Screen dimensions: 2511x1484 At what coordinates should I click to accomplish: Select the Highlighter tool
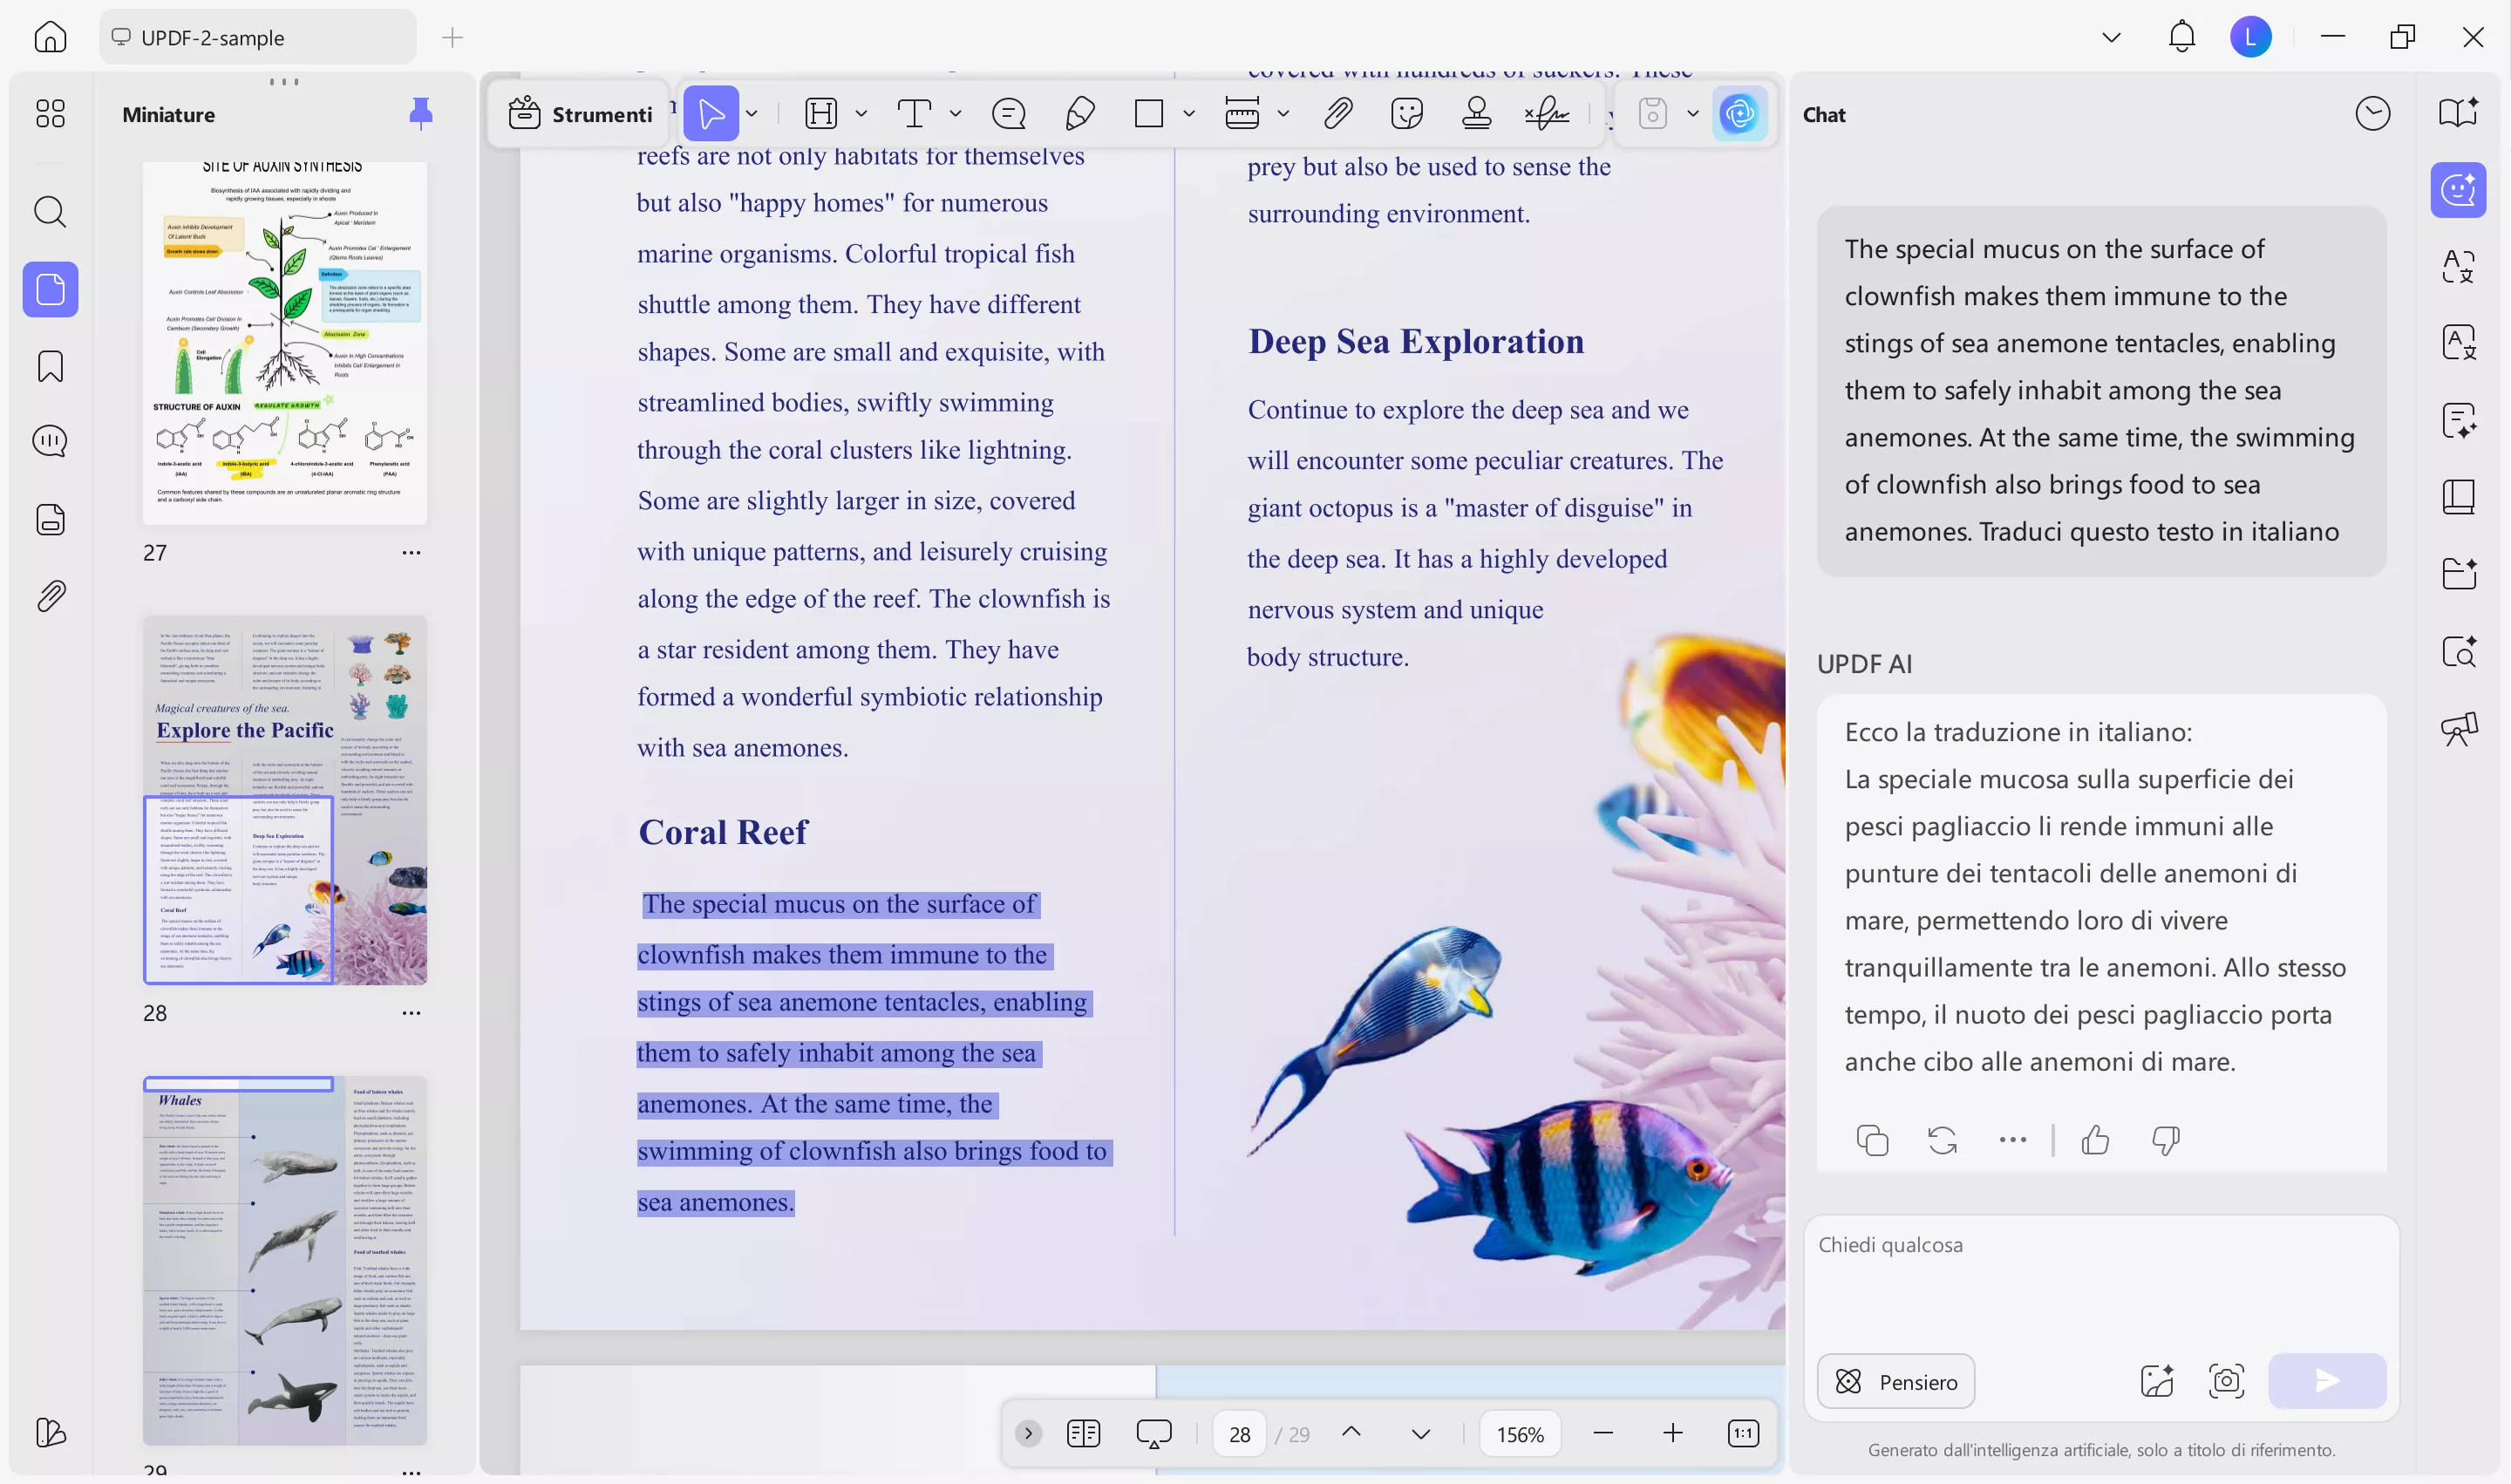[1079, 113]
